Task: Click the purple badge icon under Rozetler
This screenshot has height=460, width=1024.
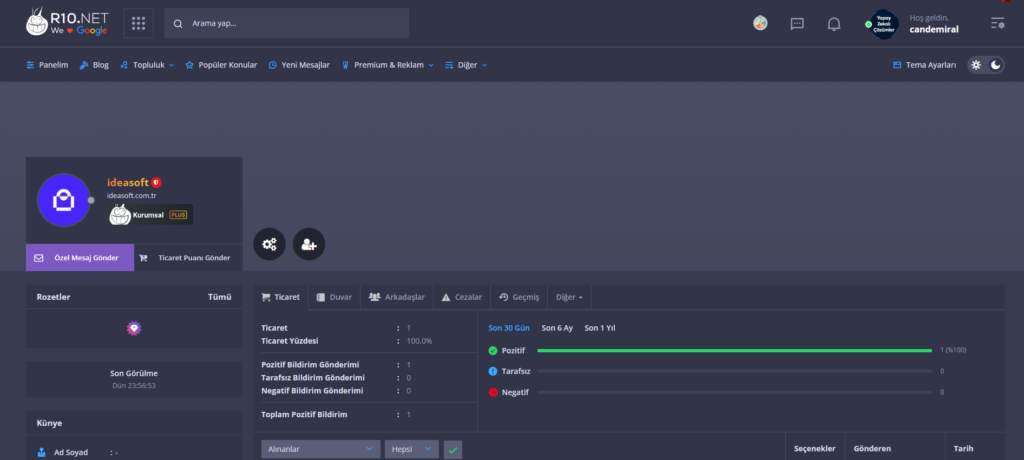Action: coord(133,328)
